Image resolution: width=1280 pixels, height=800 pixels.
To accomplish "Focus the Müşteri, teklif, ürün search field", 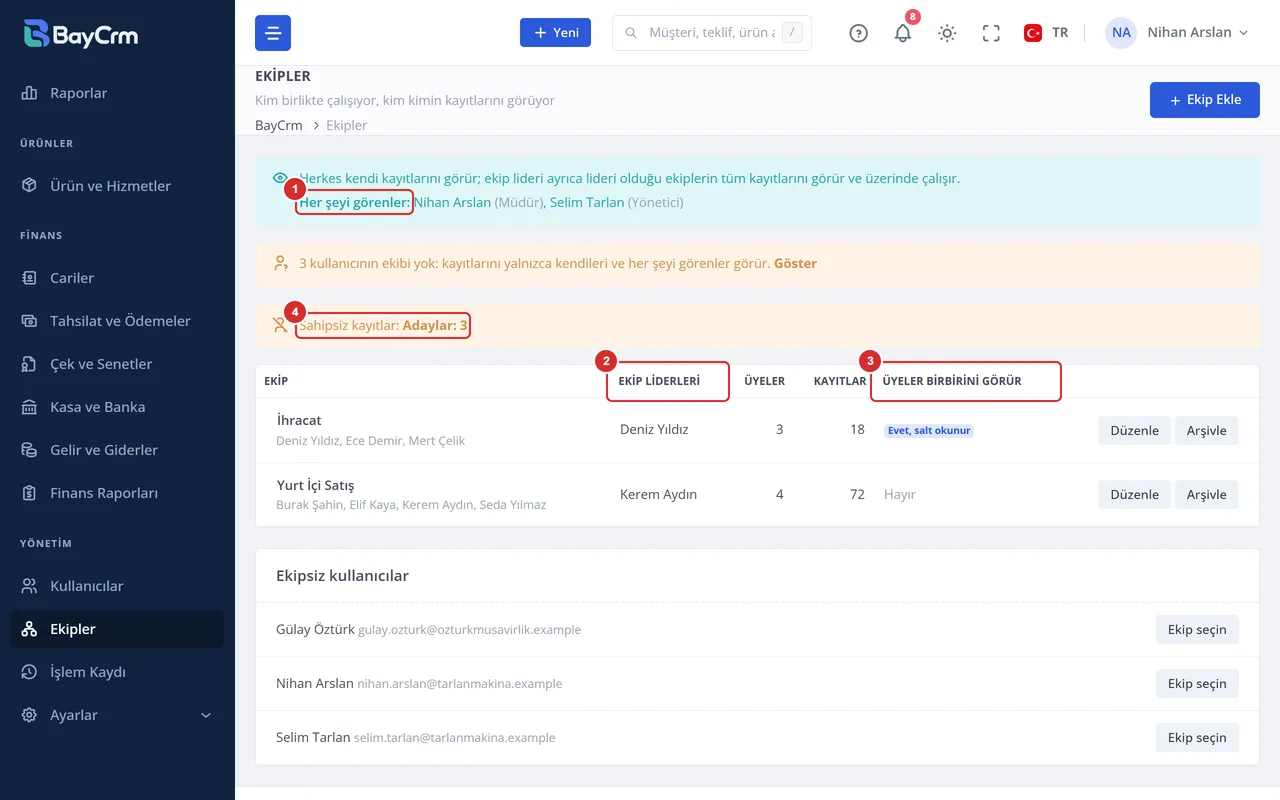I will point(711,33).
